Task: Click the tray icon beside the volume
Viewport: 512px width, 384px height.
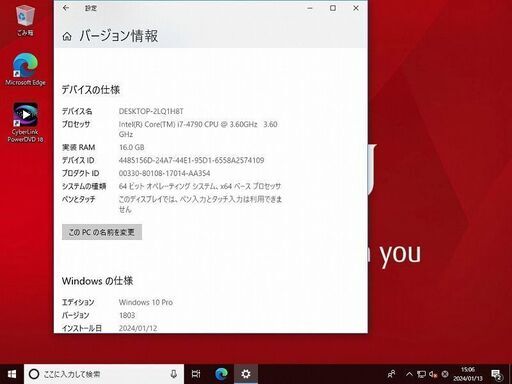Action: pos(445,374)
